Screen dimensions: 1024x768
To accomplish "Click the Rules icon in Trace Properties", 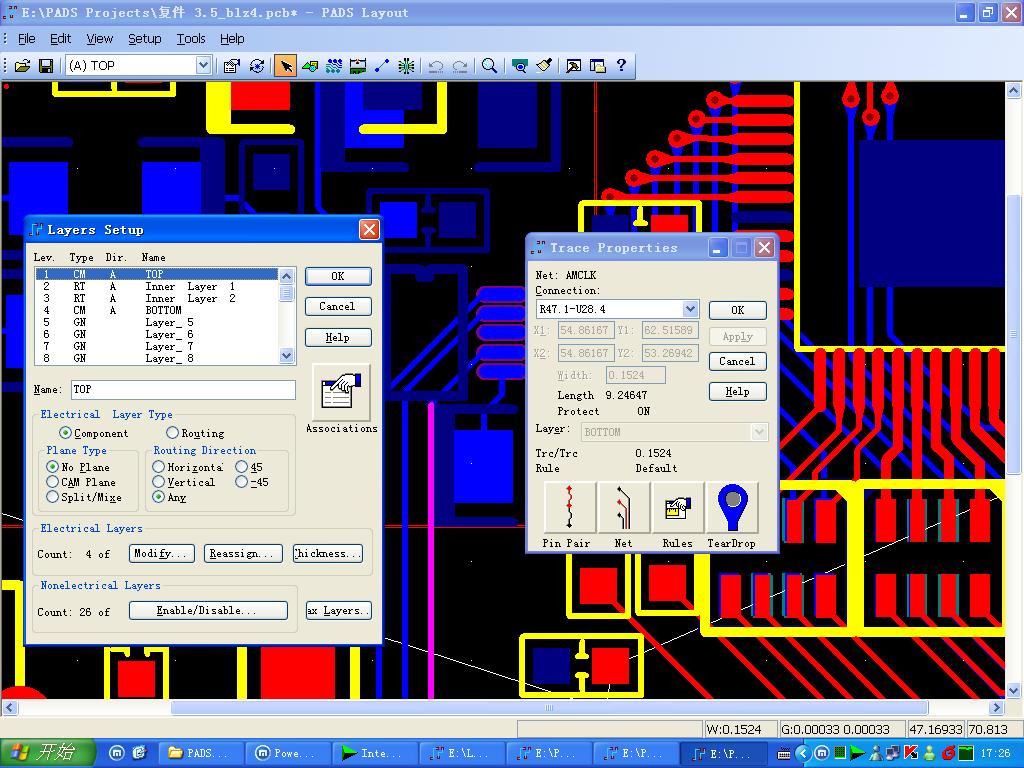I will (677, 508).
